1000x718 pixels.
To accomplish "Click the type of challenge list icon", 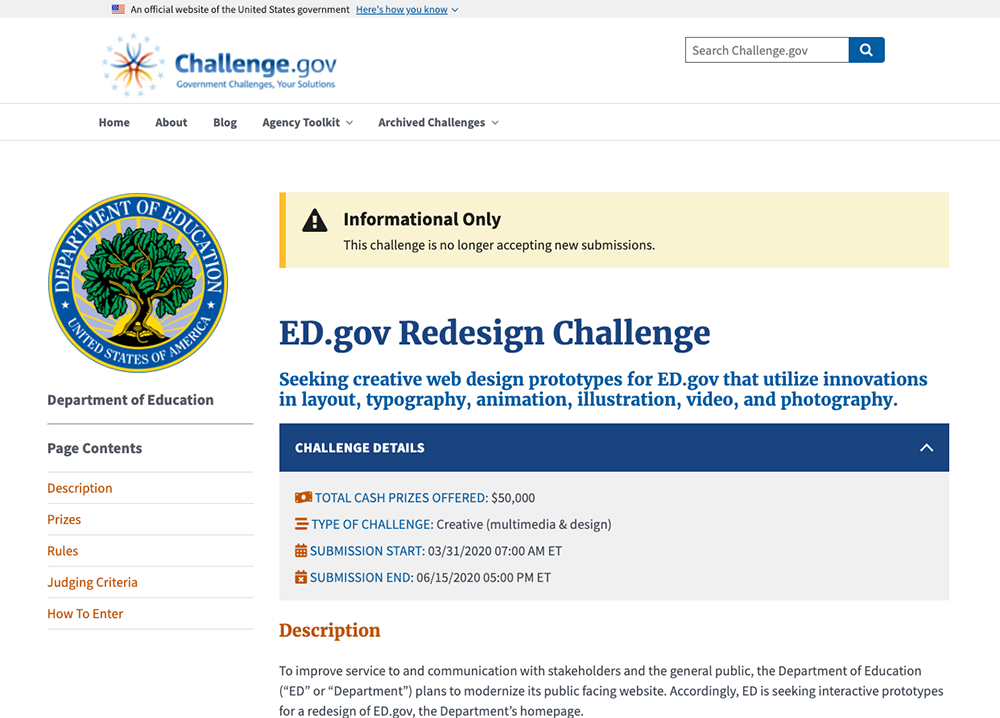I will click(x=301, y=524).
